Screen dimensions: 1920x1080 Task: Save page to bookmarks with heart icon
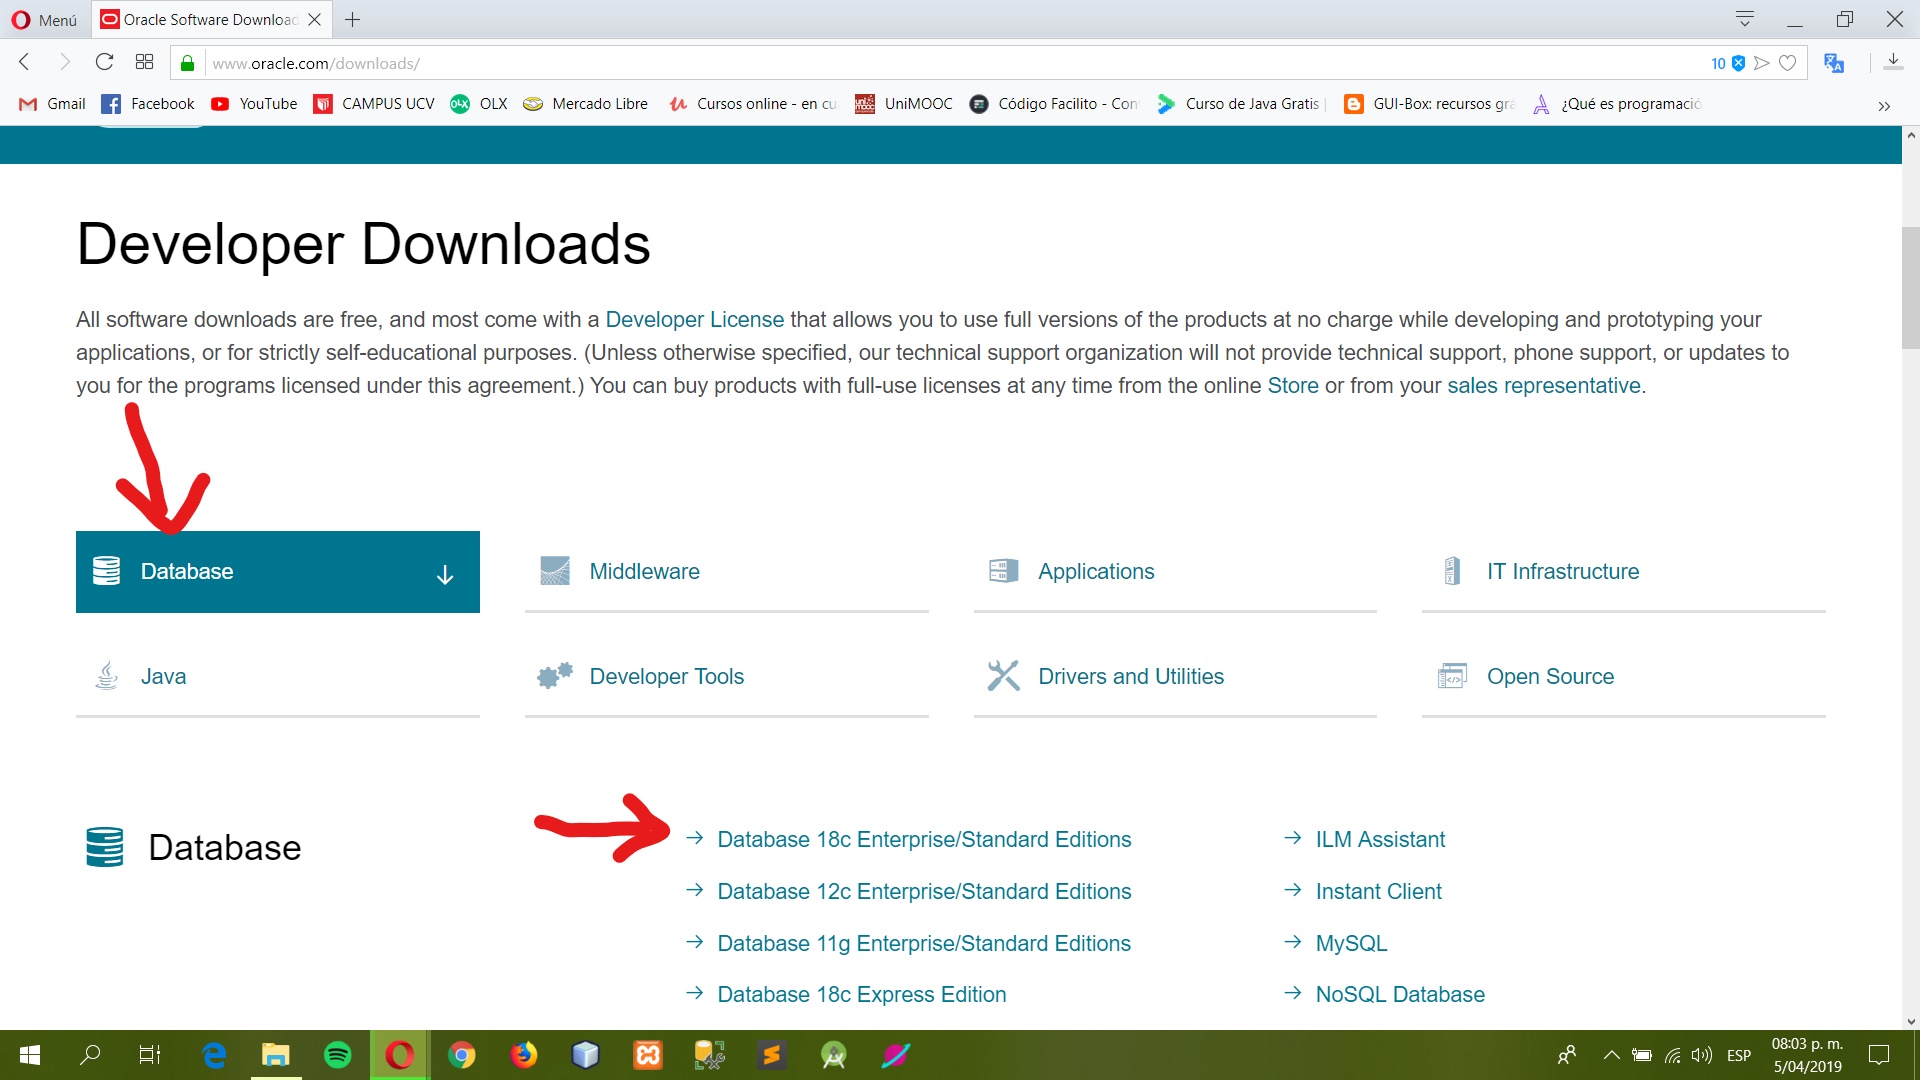click(x=1789, y=63)
